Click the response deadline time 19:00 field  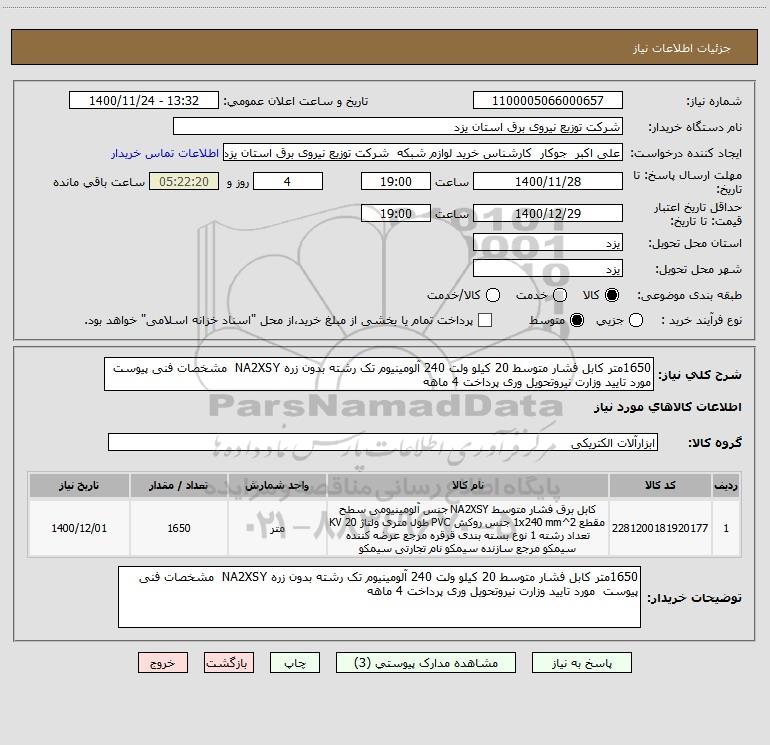396,181
